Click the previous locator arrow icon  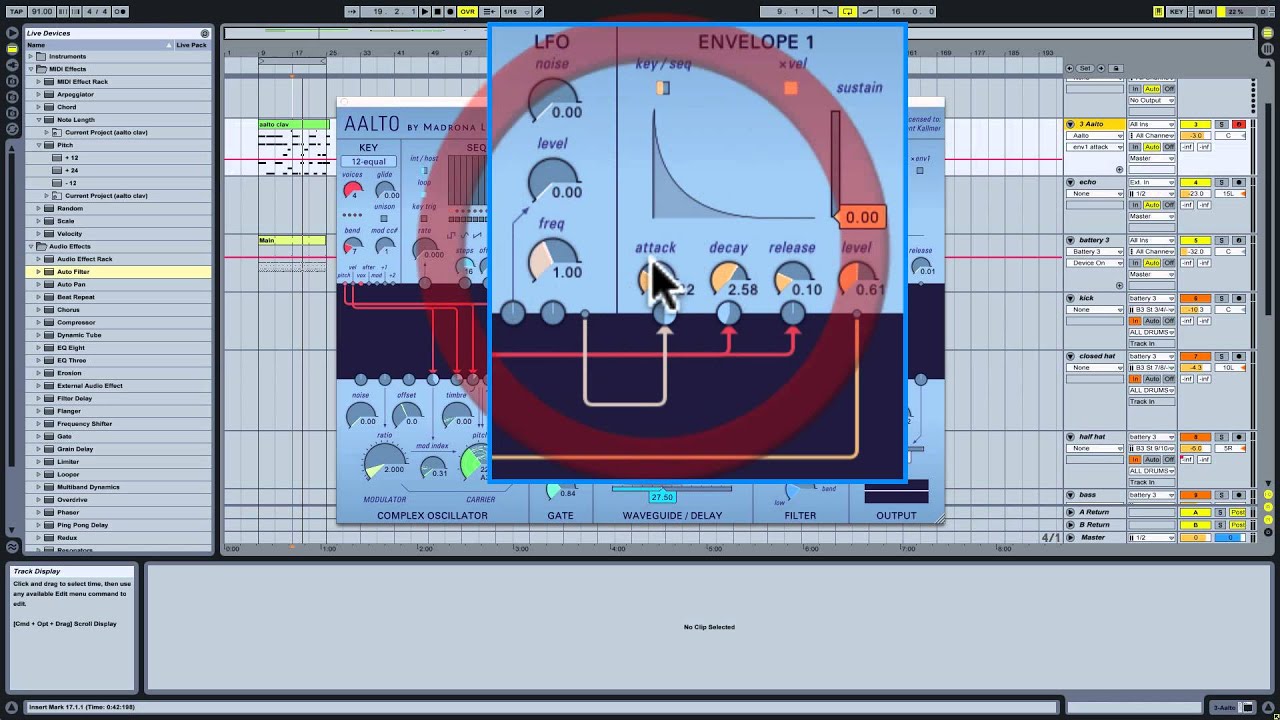pos(1071,68)
